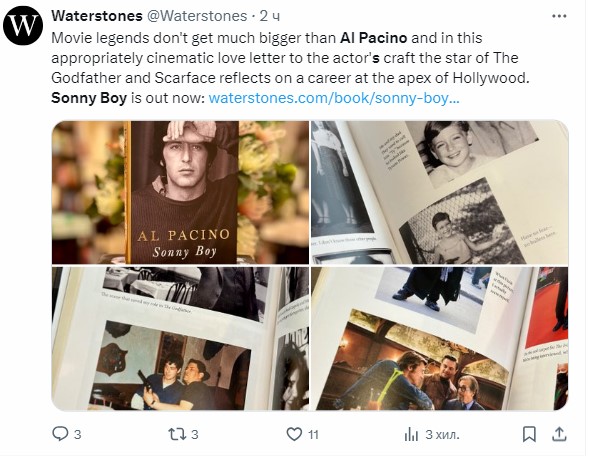
Task: Like the tweet with the heart icon
Action: (294, 435)
